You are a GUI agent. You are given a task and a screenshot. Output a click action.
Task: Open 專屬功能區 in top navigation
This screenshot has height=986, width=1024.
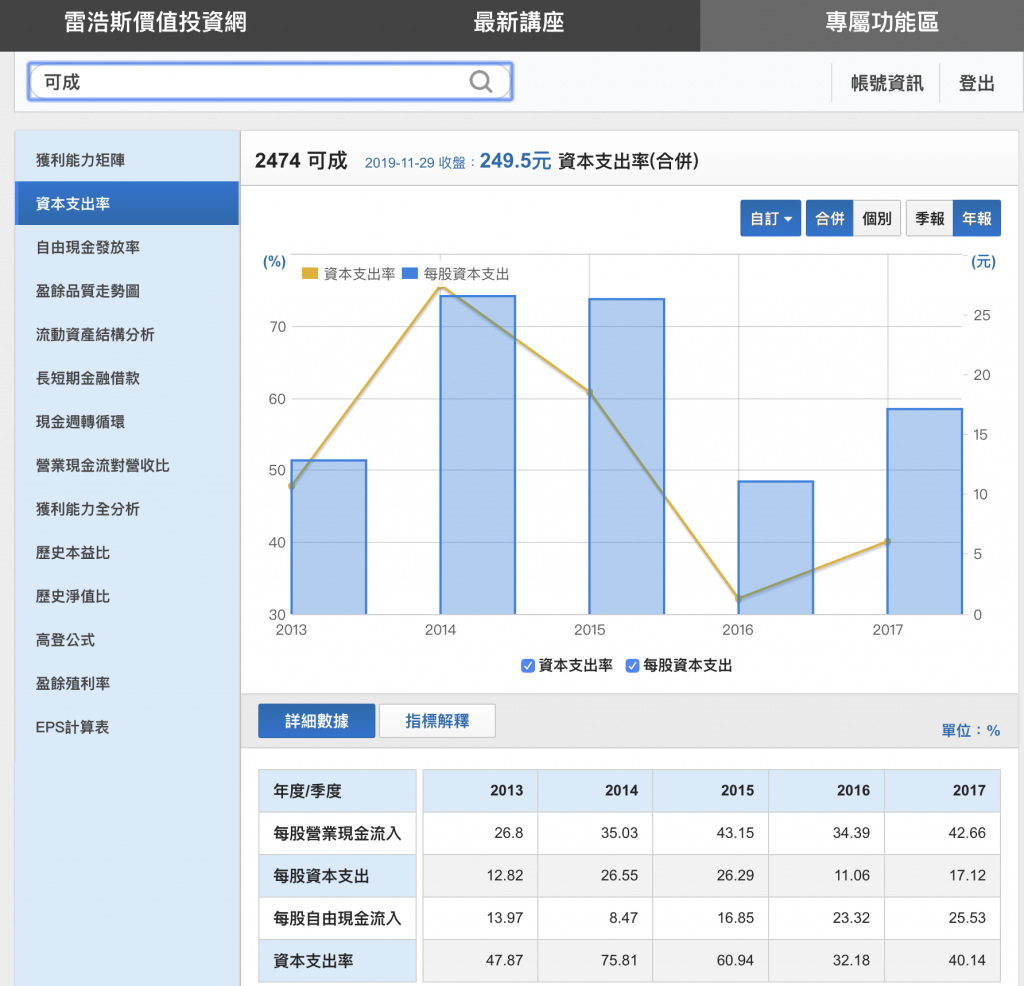(881, 24)
